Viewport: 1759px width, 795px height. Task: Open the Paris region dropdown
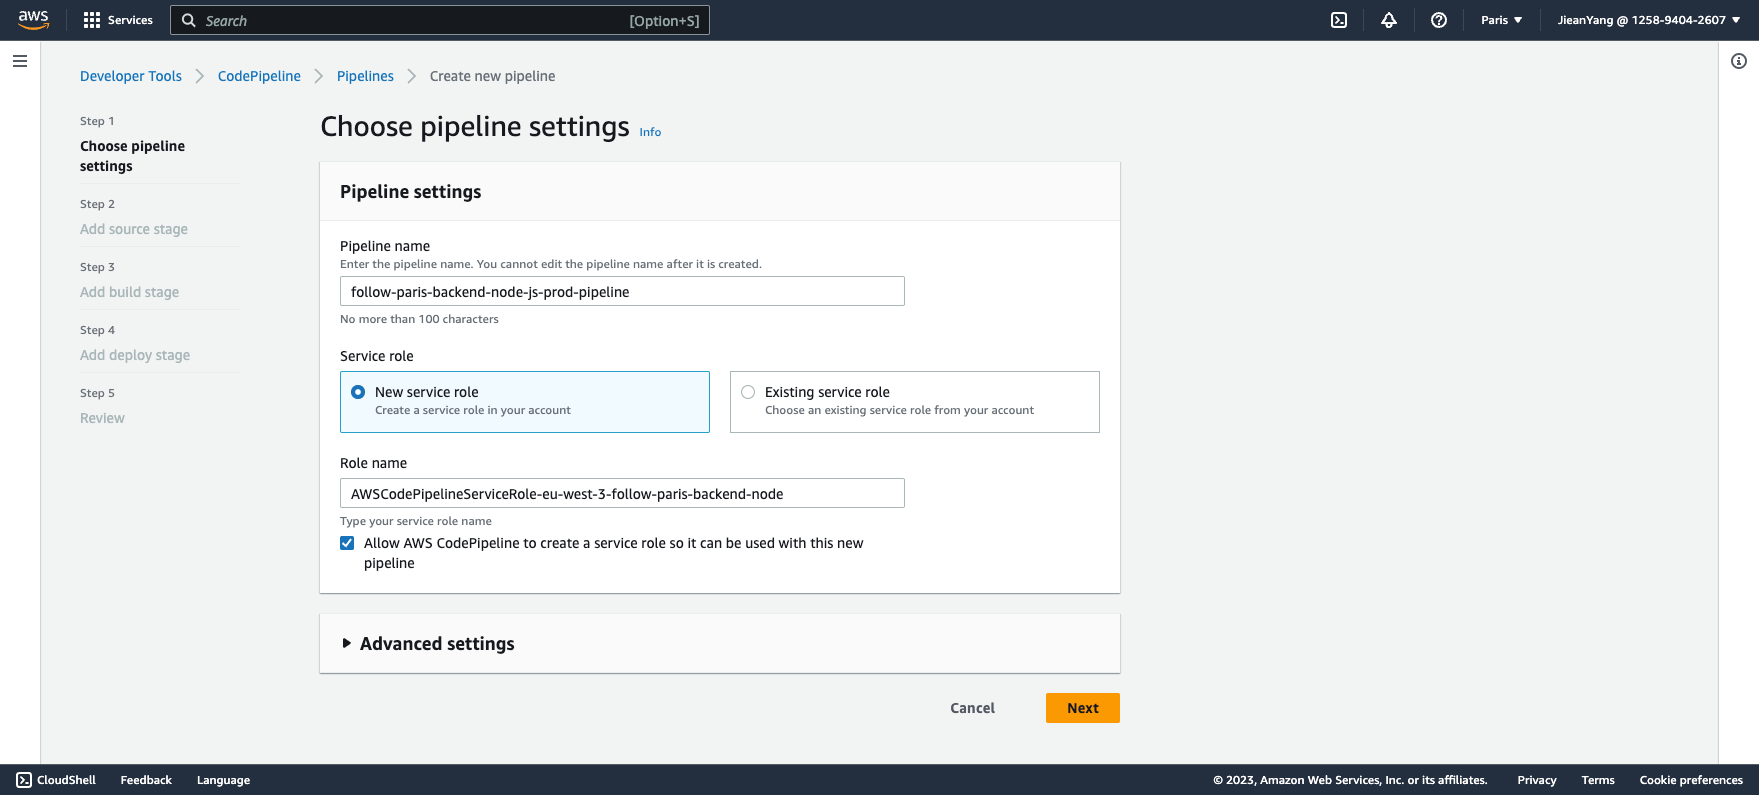pos(1501,20)
